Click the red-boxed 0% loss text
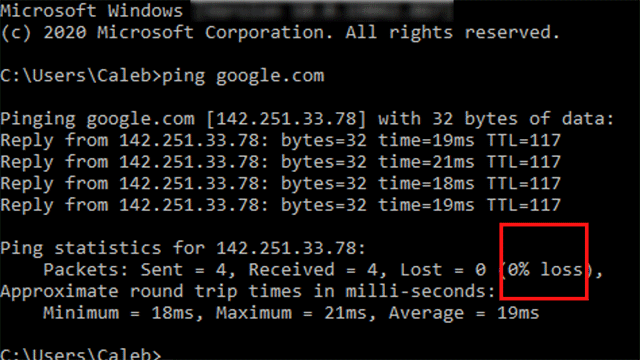Viewport: 640px width, 360px height. pos(546,270)
